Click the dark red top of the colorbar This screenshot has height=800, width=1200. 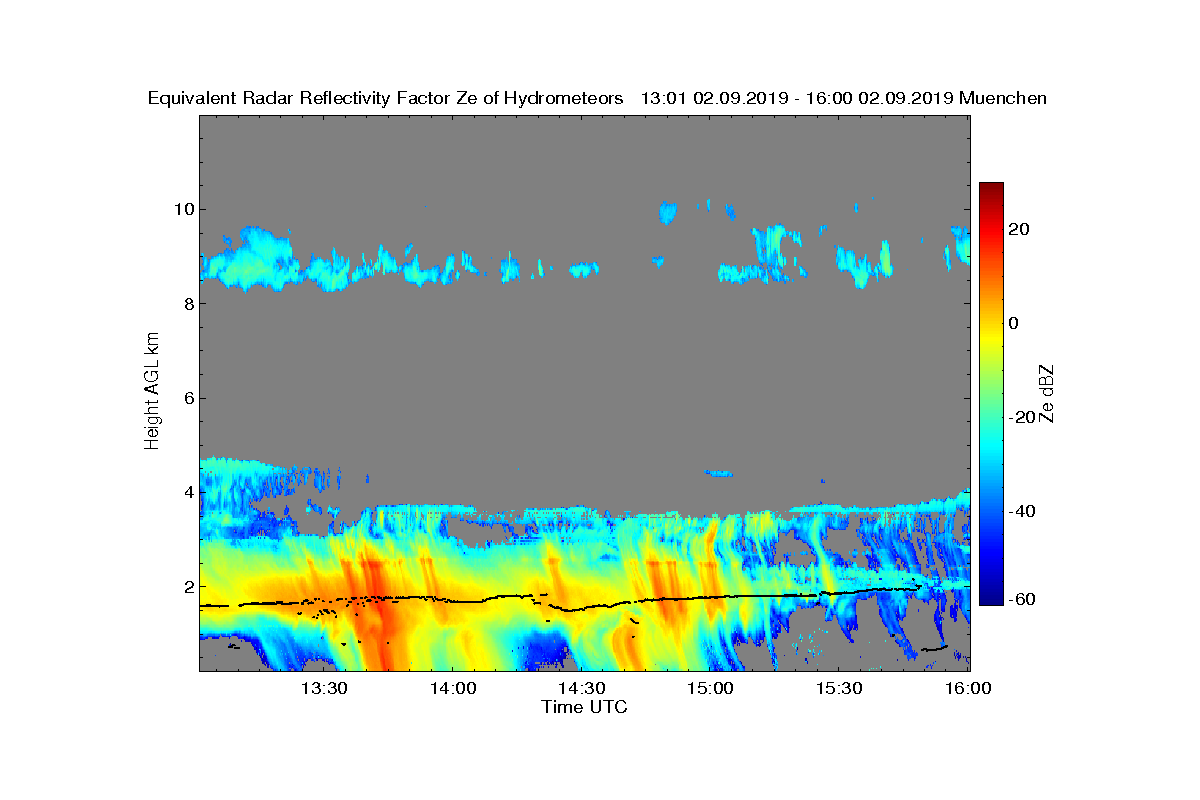(991, 190)
